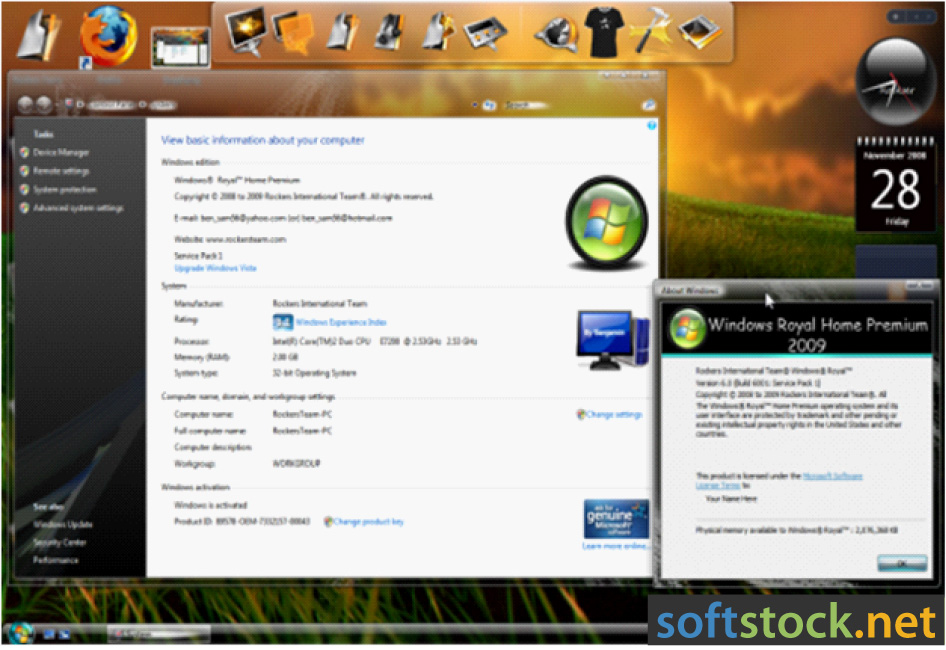Open the hammer tools icon in the dock
Screen dimensions: 946x650
click(x=652, y=30)
